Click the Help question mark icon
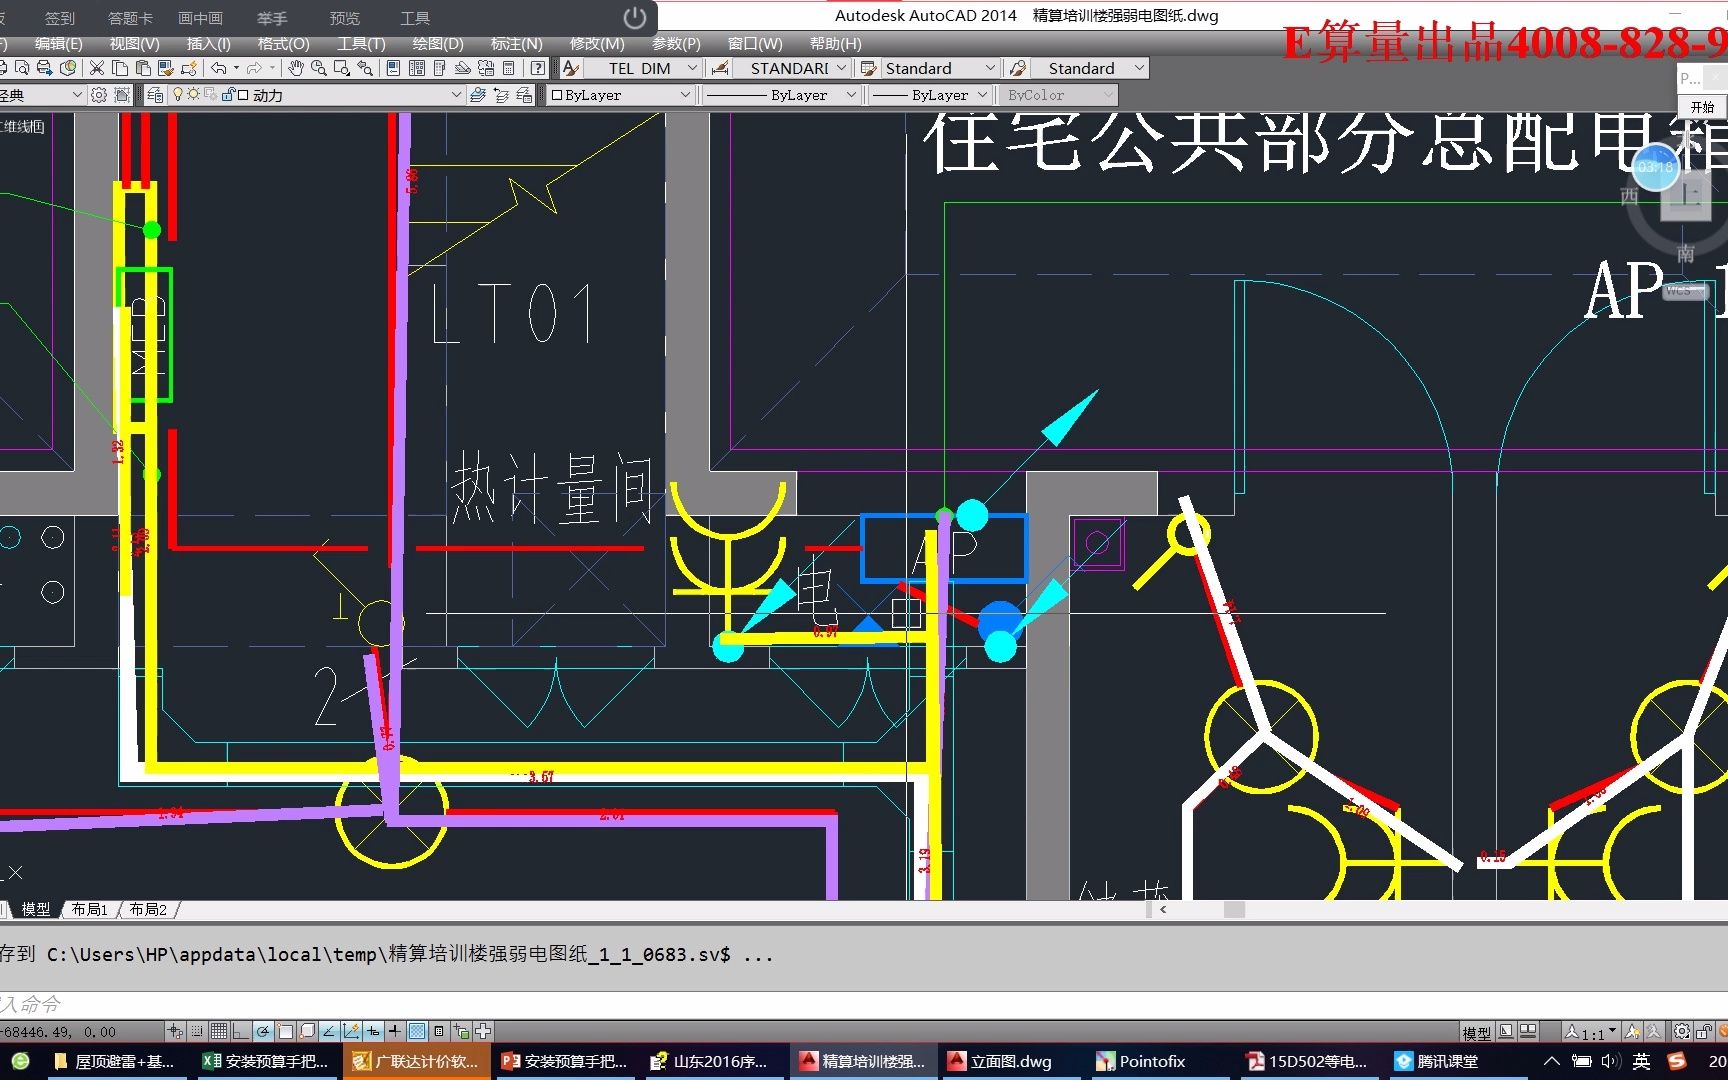This screenshot has height=1080, width=1728. (x=538, y=68)
